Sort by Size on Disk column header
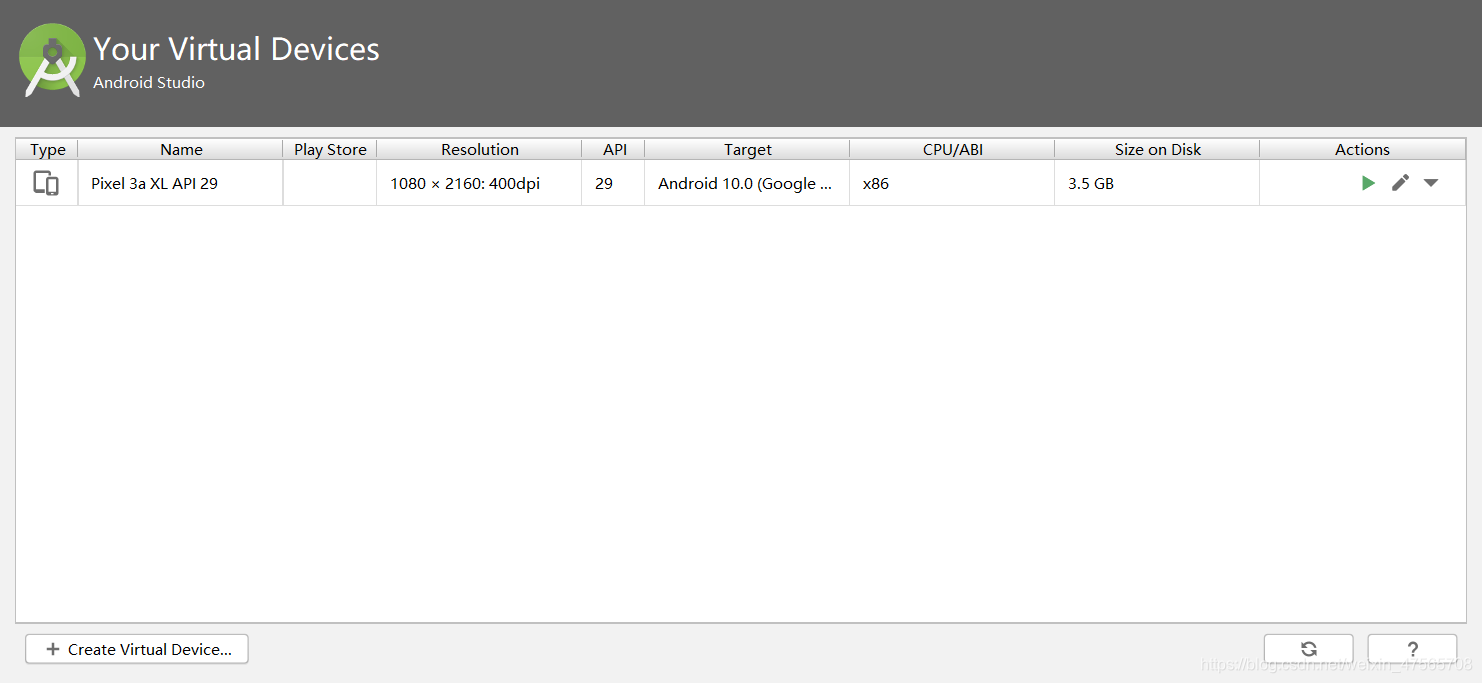 point(1157,149)
